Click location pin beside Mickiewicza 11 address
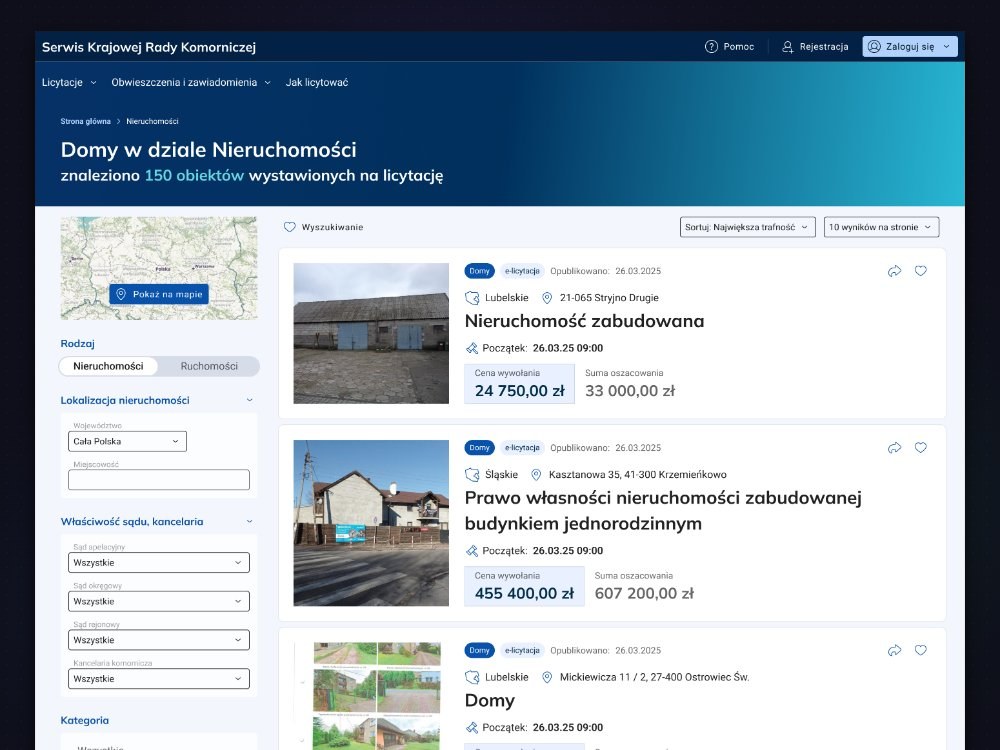Image resolution: width=1000 pixels, height=750 pixels. point(547,677)
